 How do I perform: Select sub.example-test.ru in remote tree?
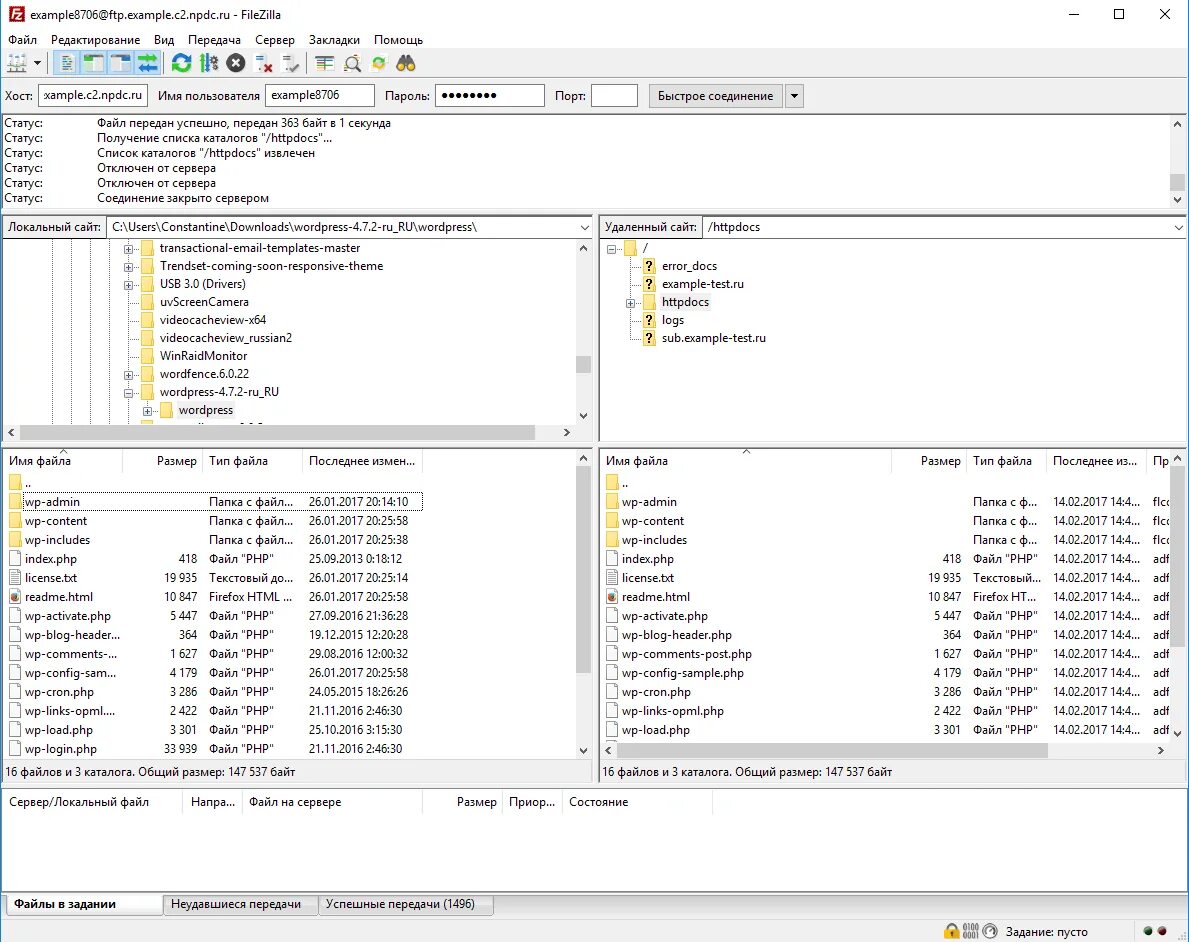coord(714,338)
